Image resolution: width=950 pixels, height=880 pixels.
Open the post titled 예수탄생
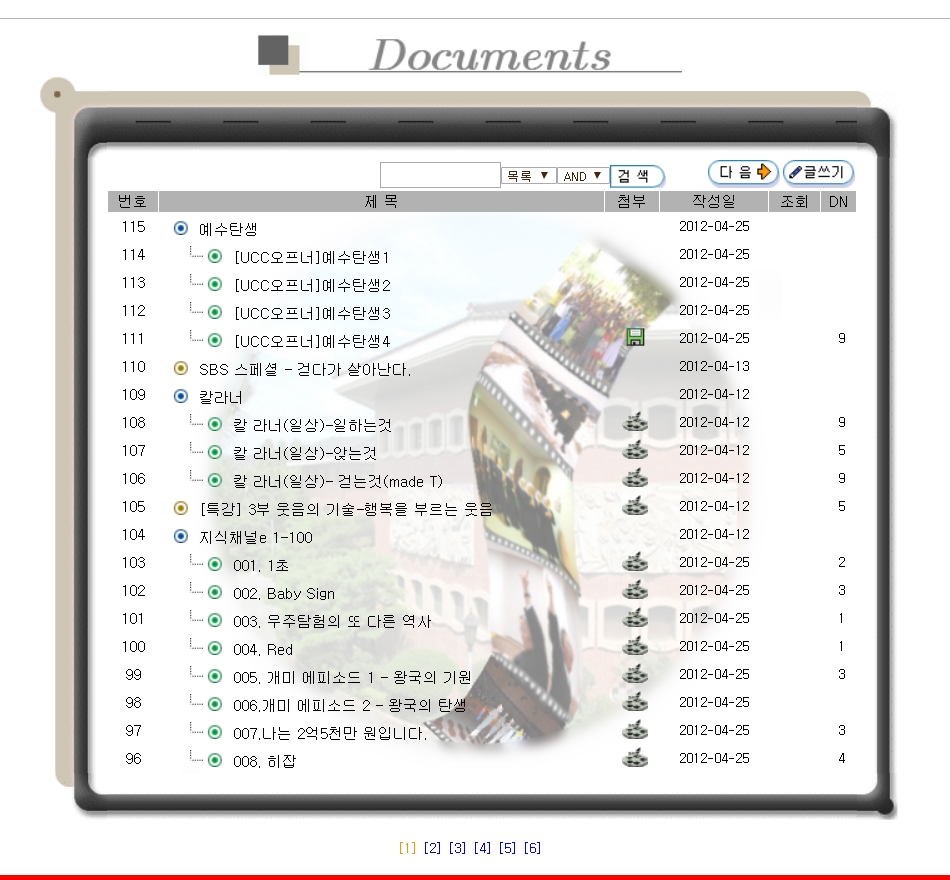click(x=228, y=229)
